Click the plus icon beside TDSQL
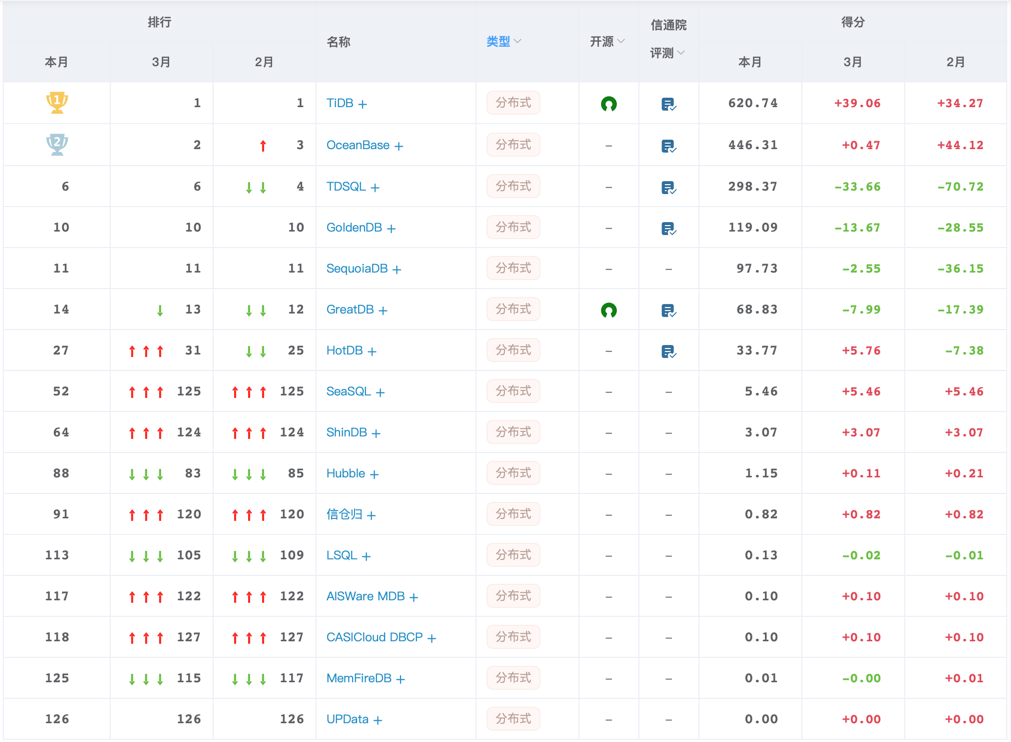 [x=375, y=188]
